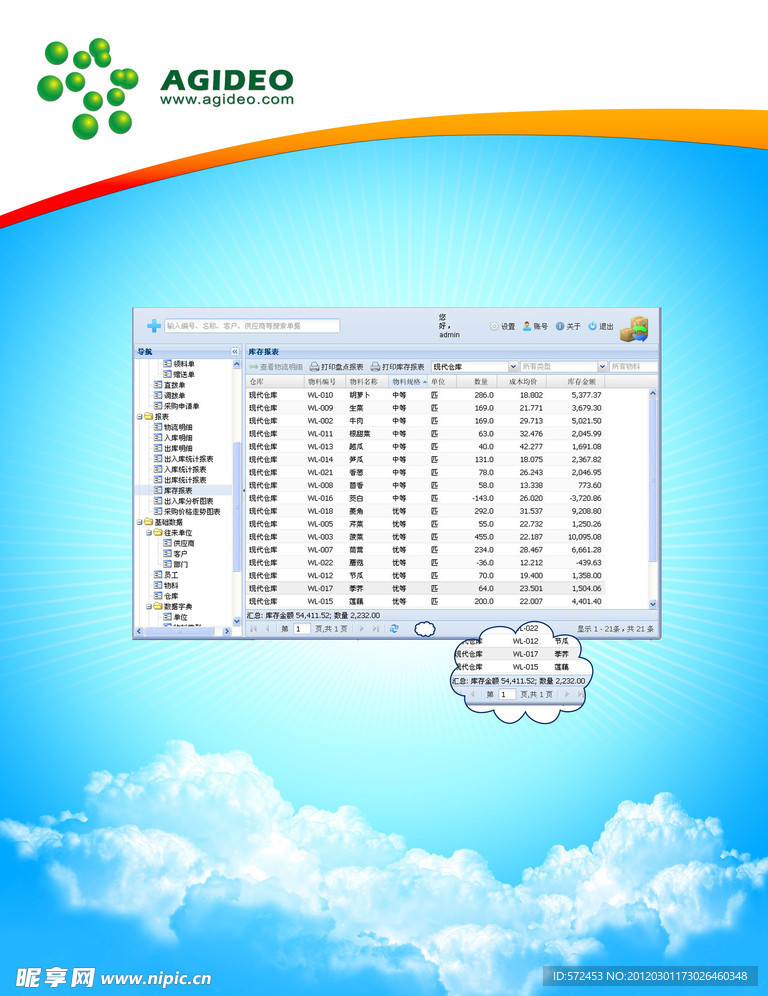Click the About (关于) info icon

pyautogui.click(x=560, y=327)
